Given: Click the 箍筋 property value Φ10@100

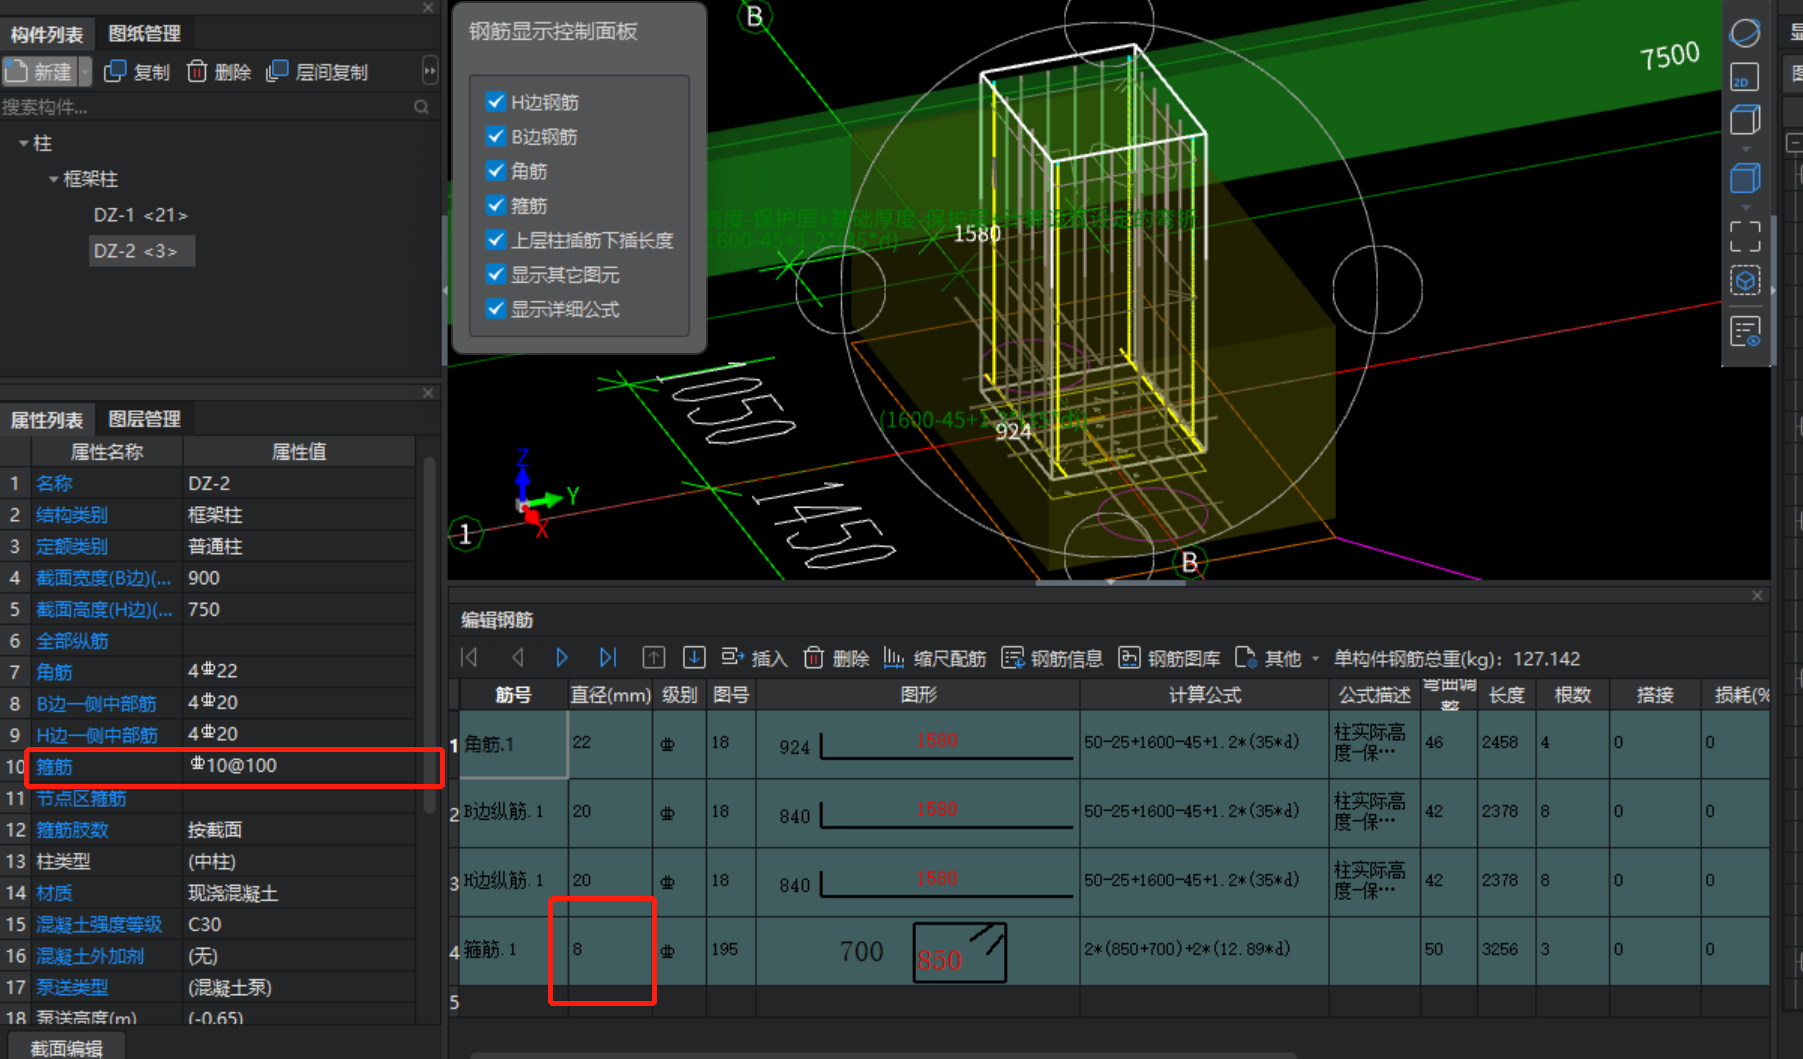Looking at the screenshot, I should click(299, 766).
